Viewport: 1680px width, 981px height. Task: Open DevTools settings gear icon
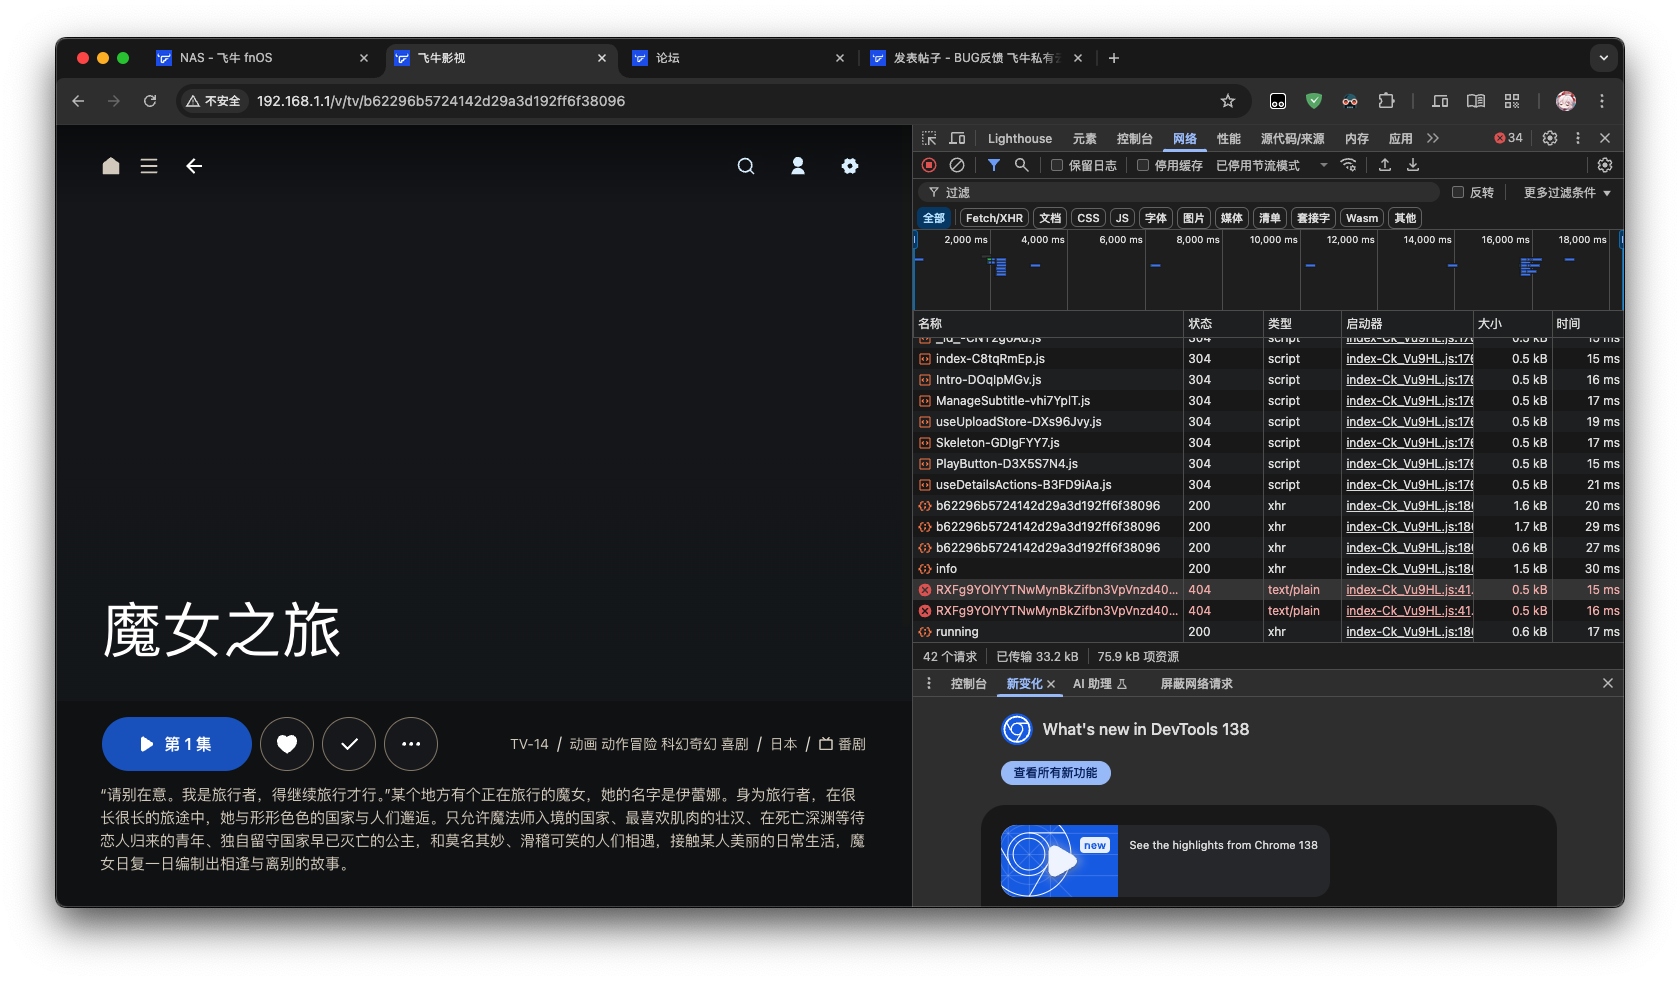(x=1550, y=138)
